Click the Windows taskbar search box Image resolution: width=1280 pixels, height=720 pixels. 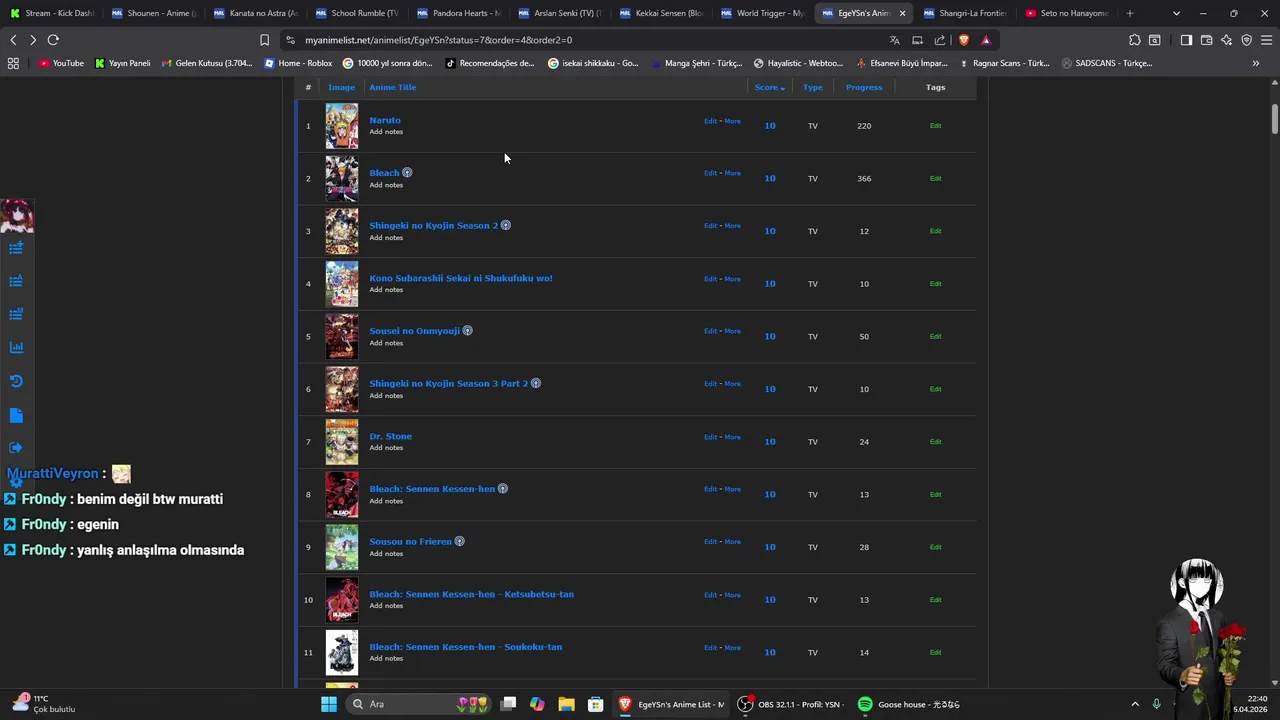419,704
